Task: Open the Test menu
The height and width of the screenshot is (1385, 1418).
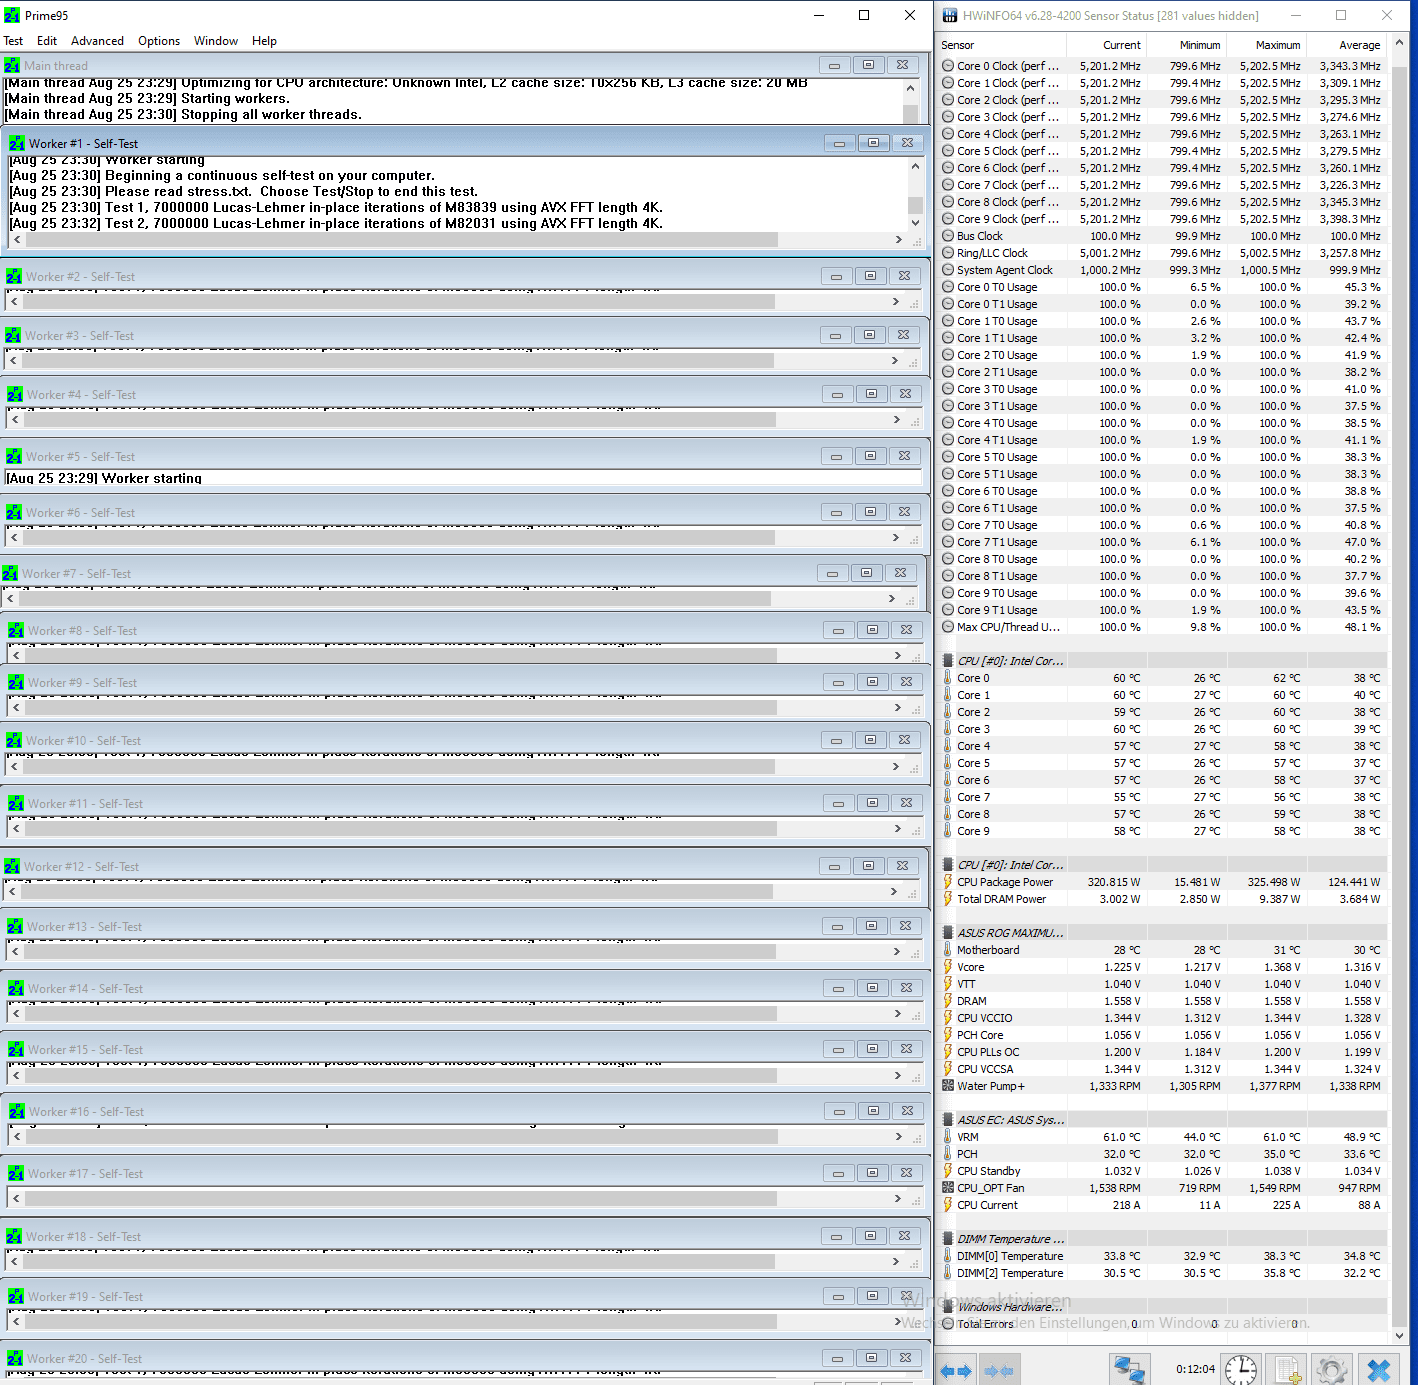Action: pos(13,41)
